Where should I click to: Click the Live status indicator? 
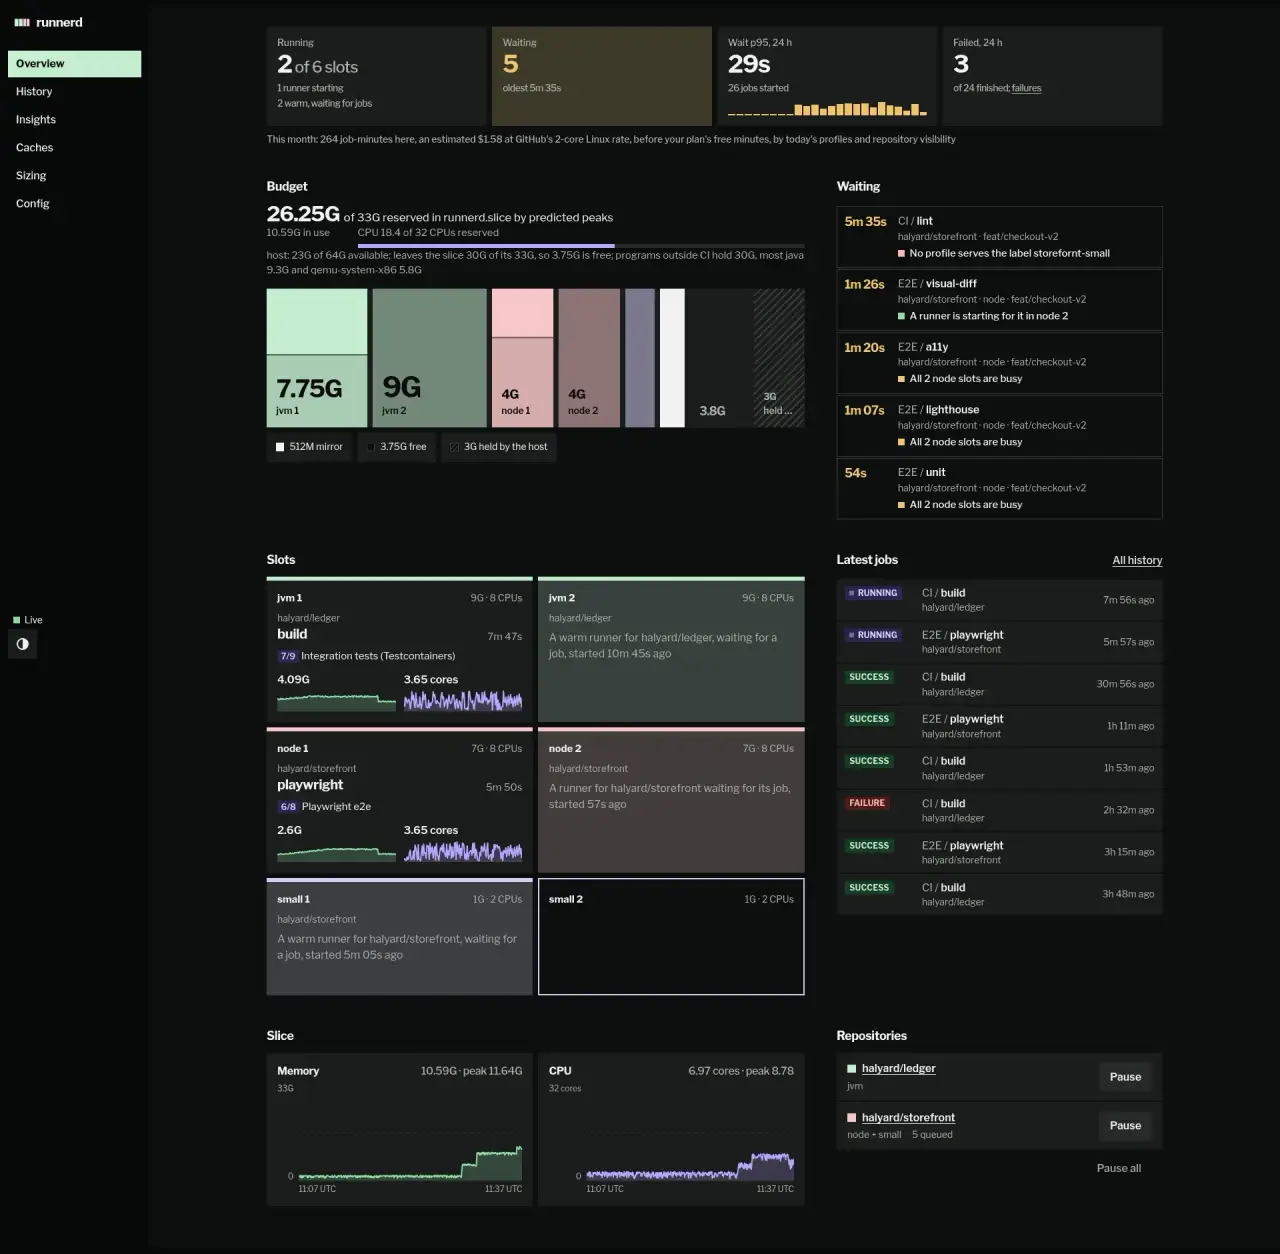[28, 620]
